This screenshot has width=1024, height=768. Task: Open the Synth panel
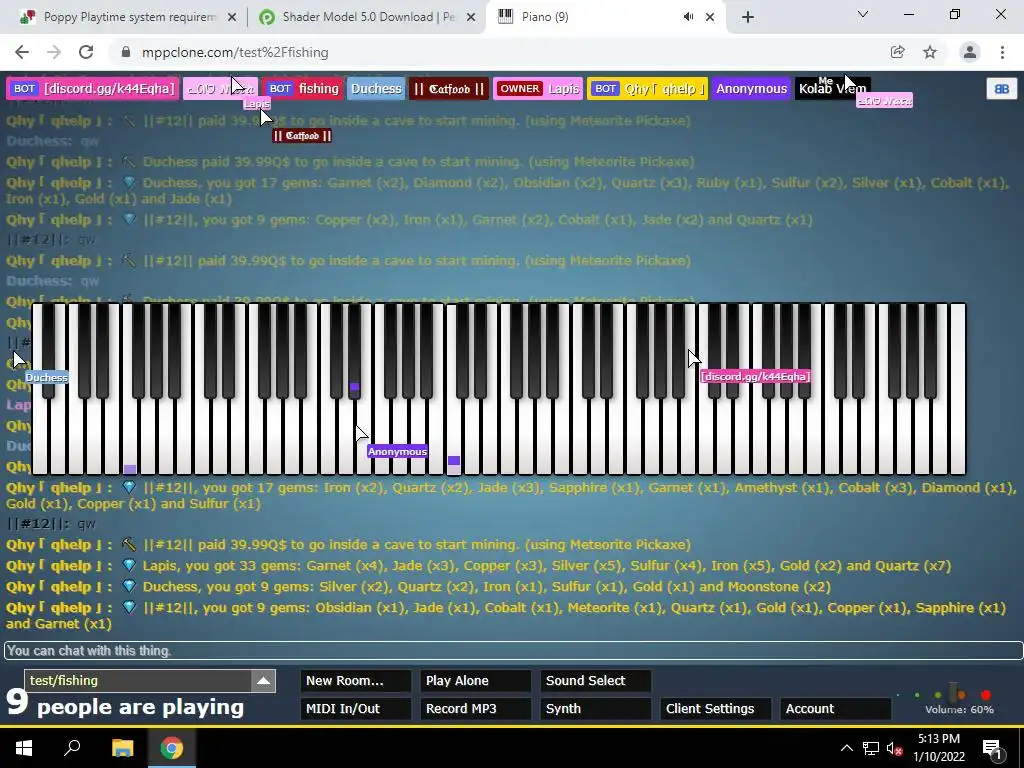point(596,709)
